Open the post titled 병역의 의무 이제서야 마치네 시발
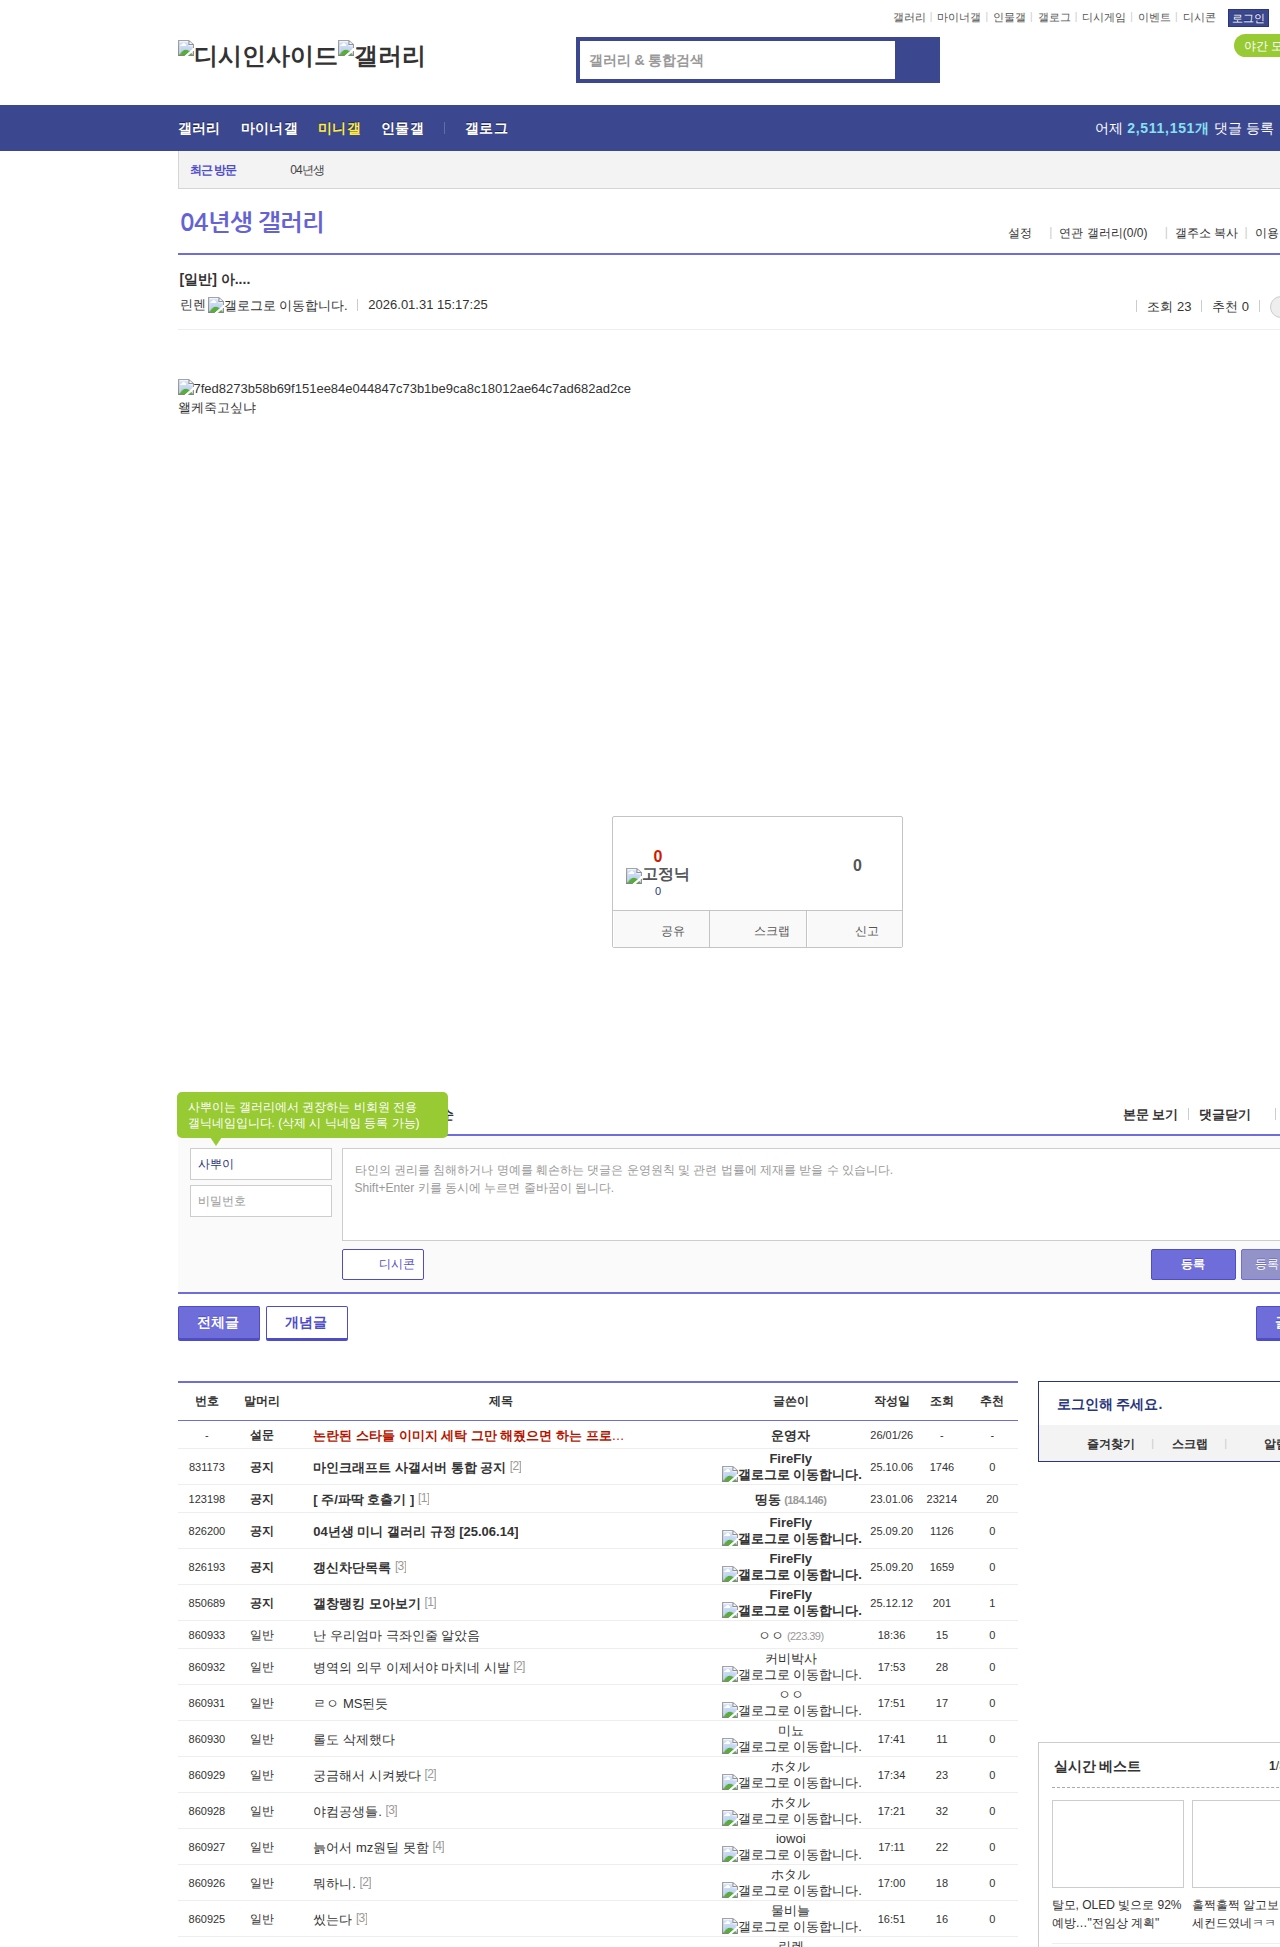Screen dimensions: 1280x1947 point(411,1667)
